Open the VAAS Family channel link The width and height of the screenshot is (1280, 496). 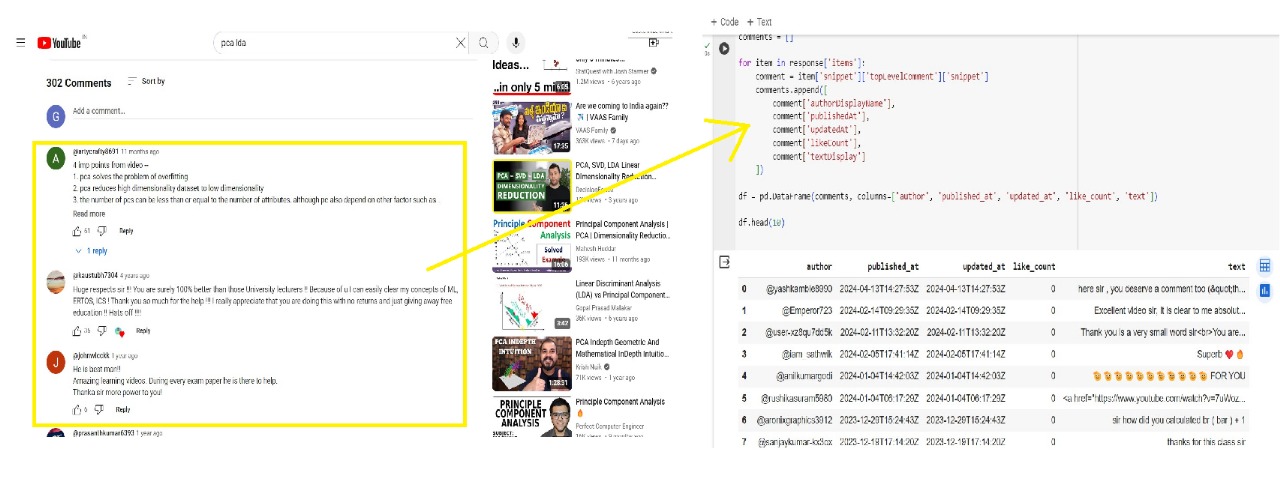pos(592,131)
